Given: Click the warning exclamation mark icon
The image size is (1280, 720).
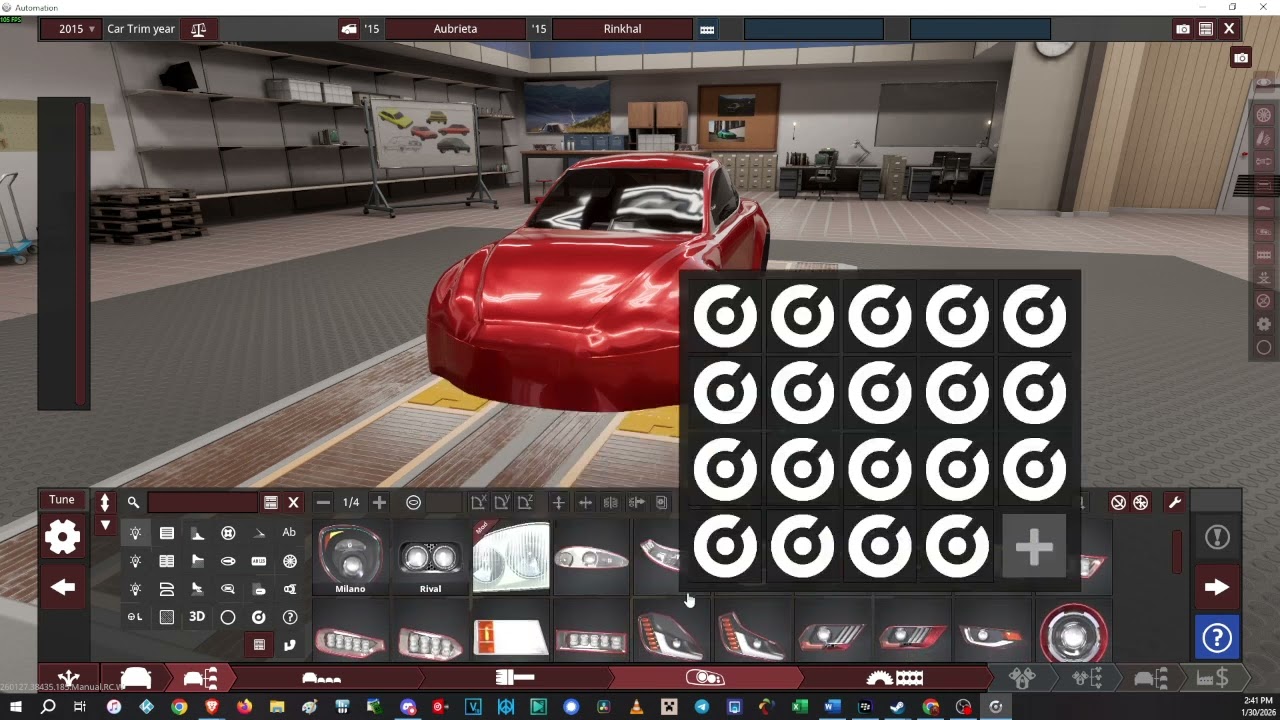Looking at the screenshot, I should (1217, 538).
